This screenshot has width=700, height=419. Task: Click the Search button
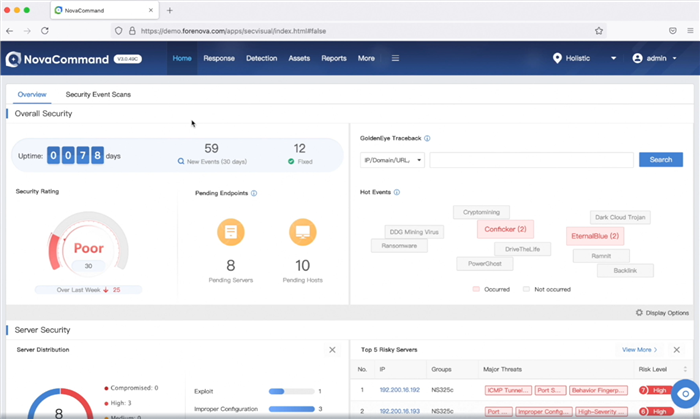[x=661, y=160]
